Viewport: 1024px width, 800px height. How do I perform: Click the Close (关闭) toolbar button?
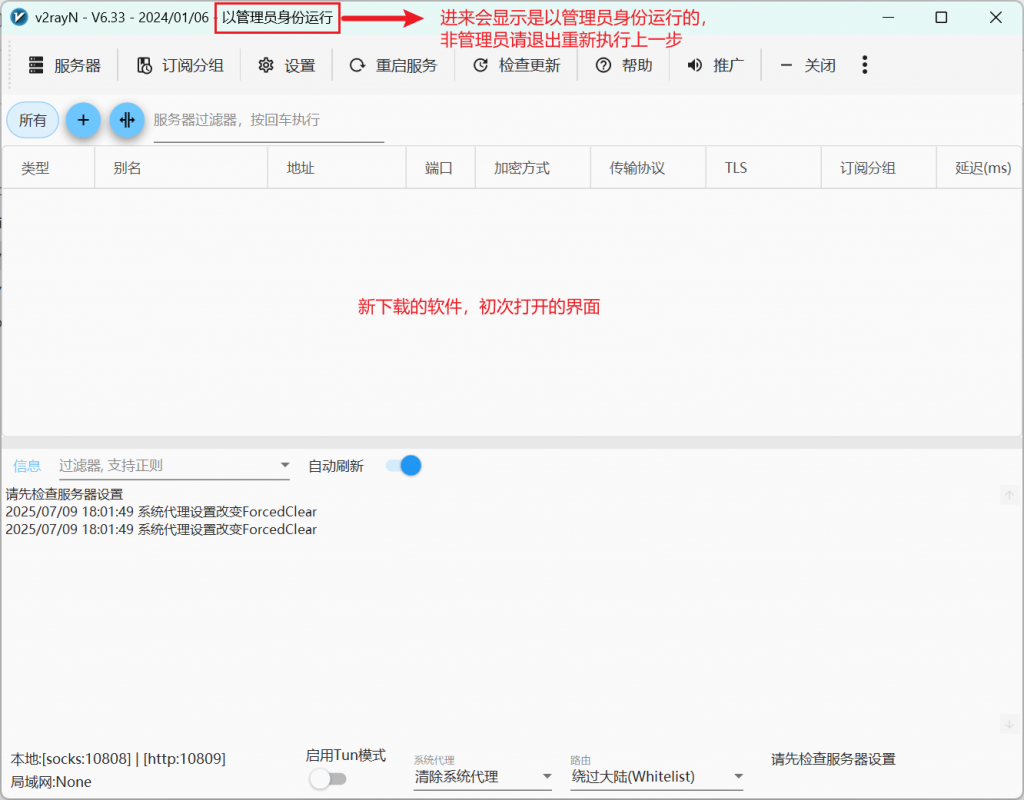pyautogui.click(x=809, y=66)
